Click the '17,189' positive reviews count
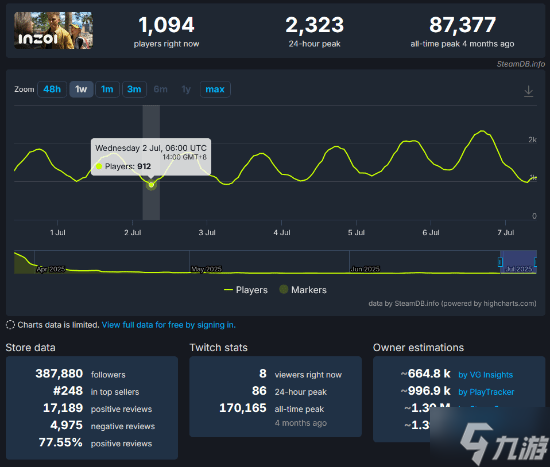The height and width of the screenshot is (467, 550). 63,408
